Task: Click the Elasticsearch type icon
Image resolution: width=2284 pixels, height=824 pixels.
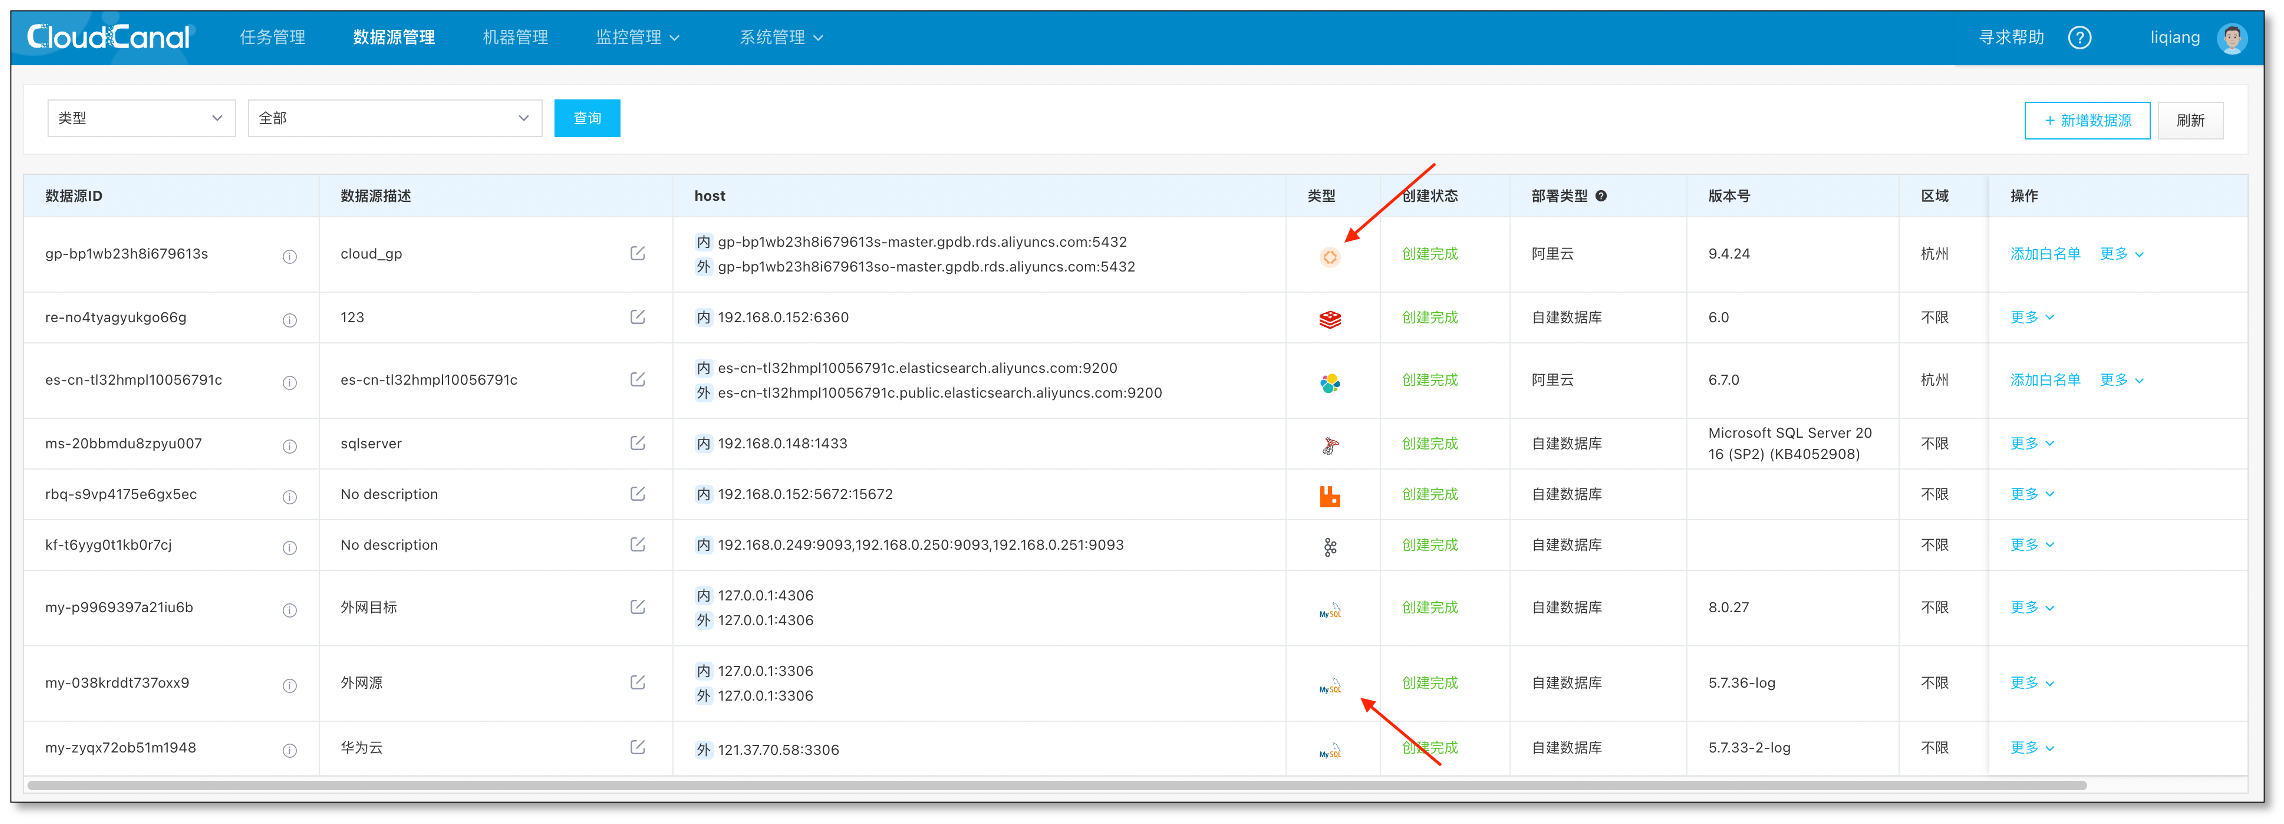Action: (1330, 383)
